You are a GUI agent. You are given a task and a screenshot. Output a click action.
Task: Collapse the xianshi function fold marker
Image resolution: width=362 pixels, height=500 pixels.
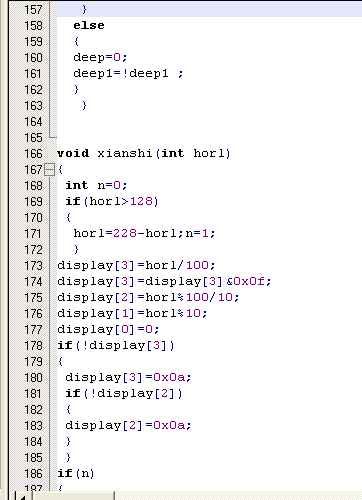pos(49,170)
